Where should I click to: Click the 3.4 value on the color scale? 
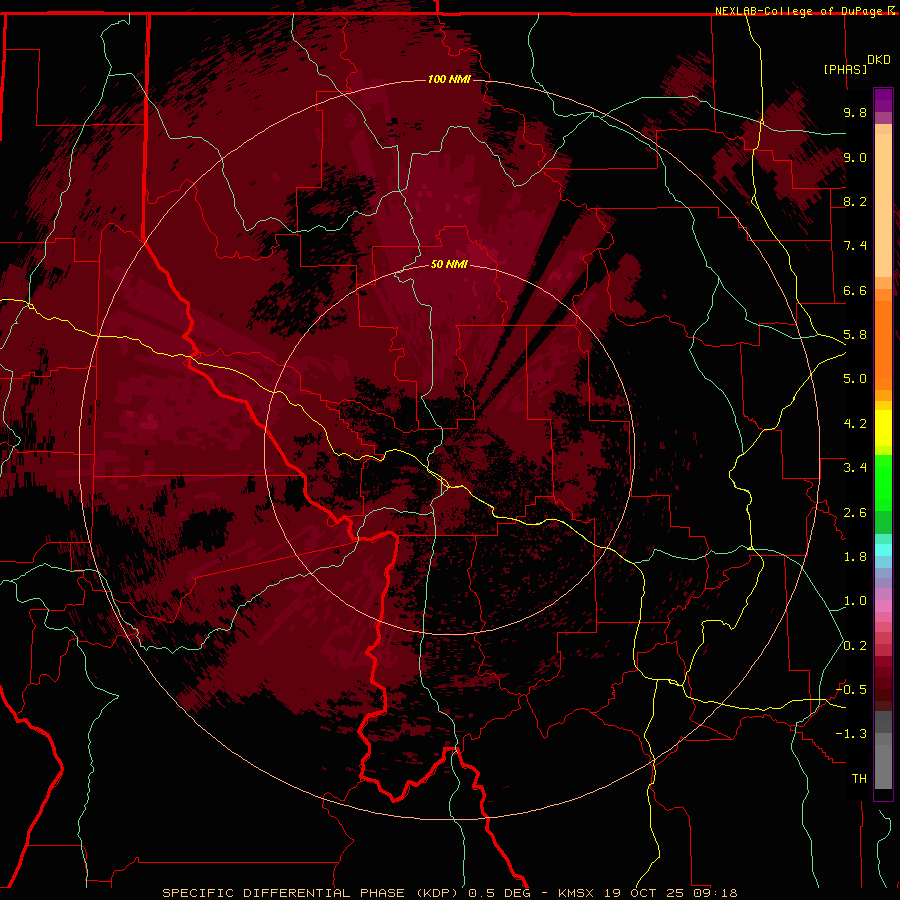click(x=855, y=468)
